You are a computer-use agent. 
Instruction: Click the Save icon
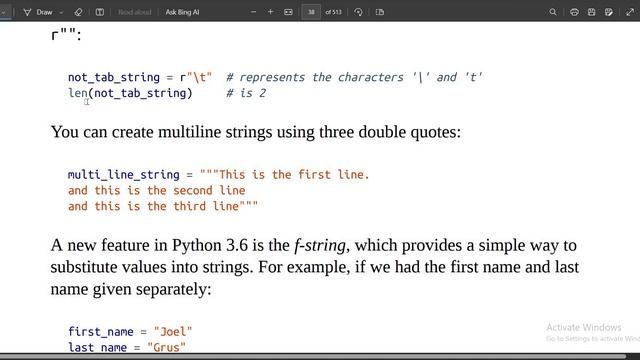(x=591, y=12)
